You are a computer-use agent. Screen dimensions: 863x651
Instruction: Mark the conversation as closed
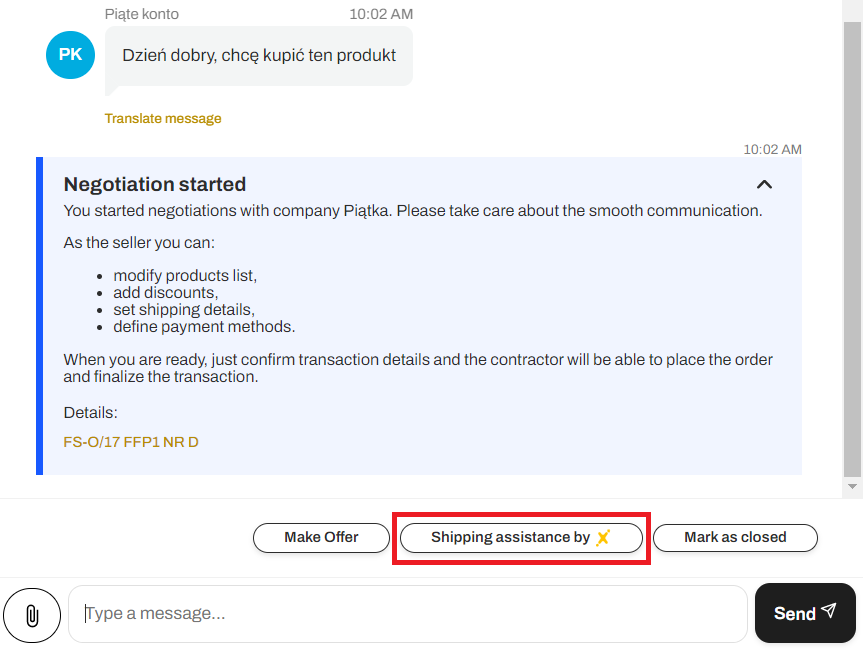[735, 538]
